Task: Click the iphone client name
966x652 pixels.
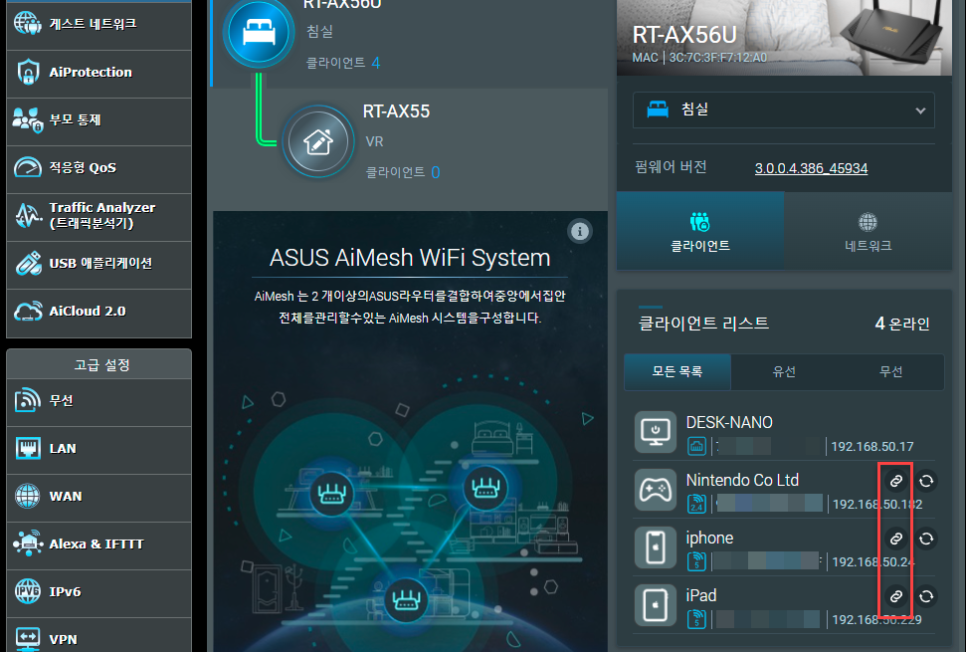Action: click(709, 538)
